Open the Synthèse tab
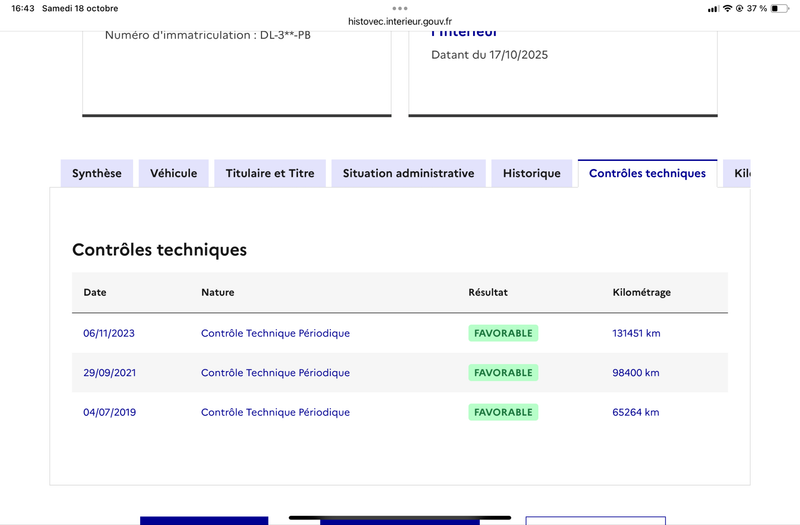Image resolution: width=800 pixels, height=525 pixels. click(96, 173)
